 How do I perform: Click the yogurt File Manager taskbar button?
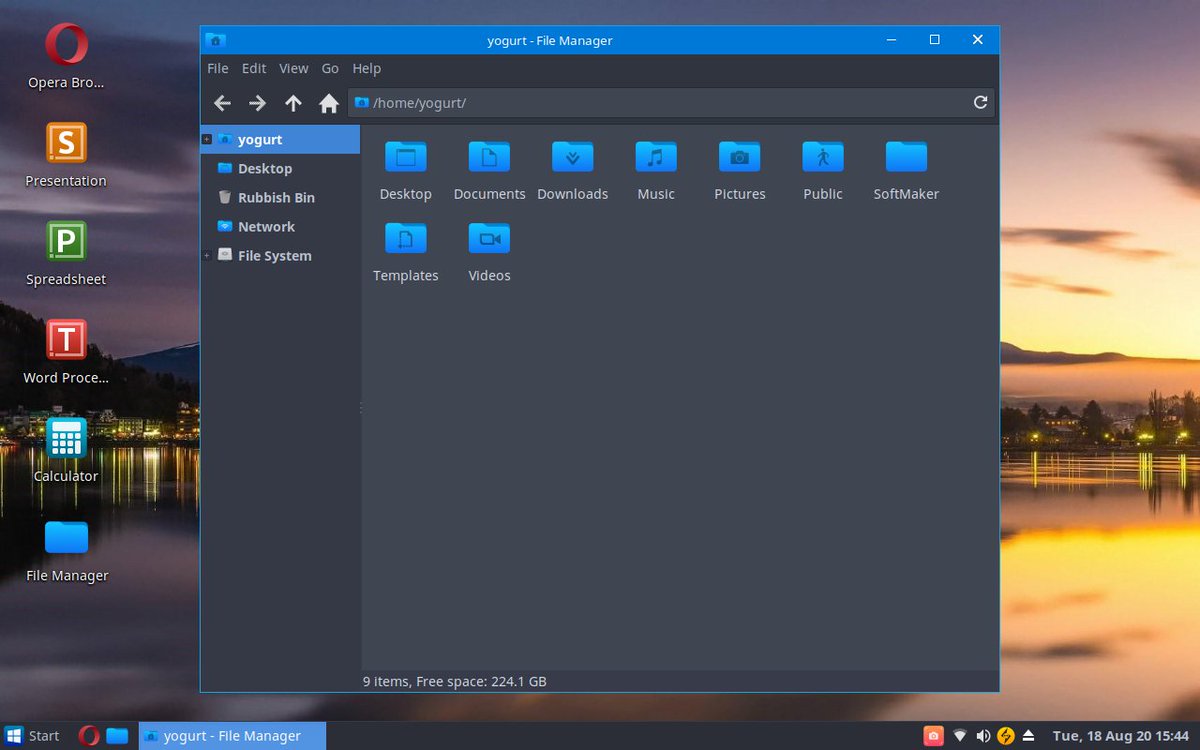(231, 735)
